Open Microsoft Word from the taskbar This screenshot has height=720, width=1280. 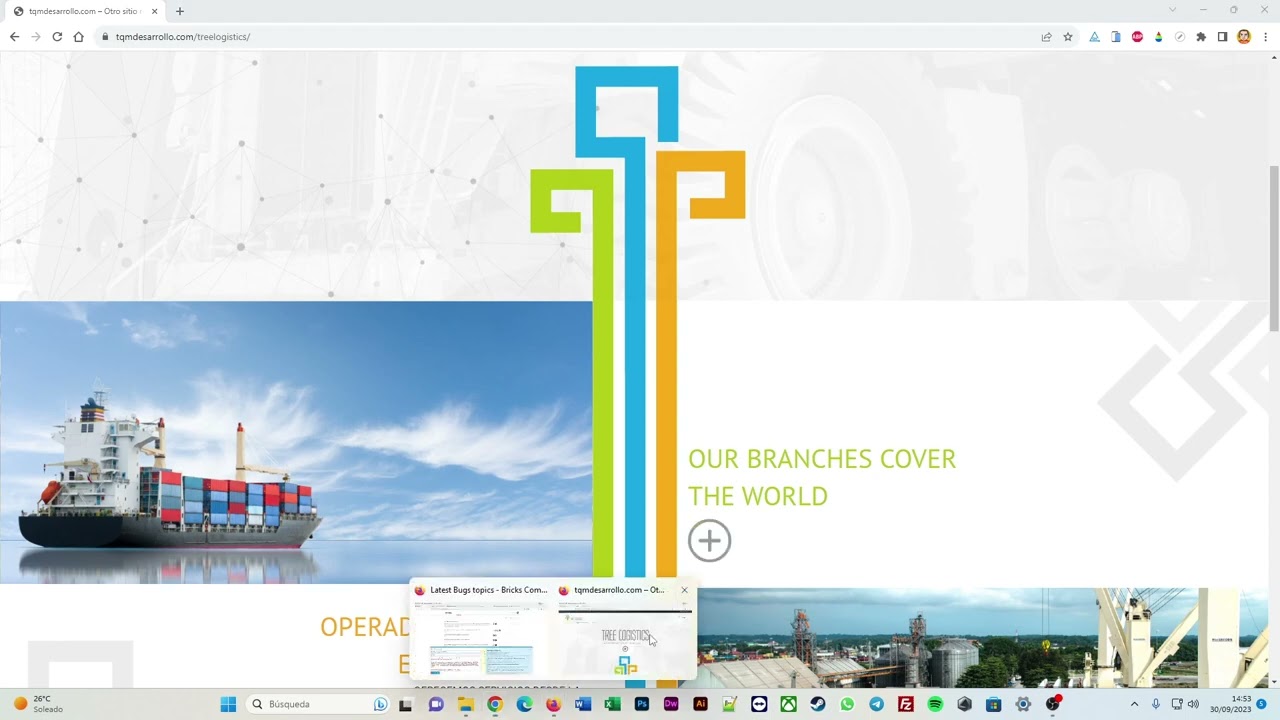pyautogui.click(x=583, y=704)
